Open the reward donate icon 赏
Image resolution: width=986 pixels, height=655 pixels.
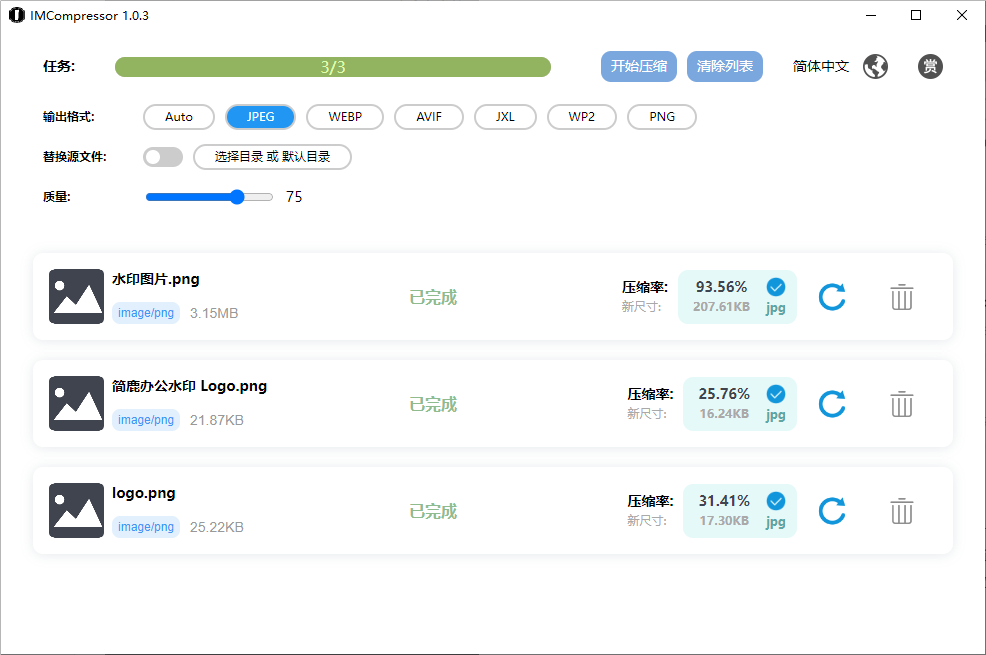[x=930, y=66]
